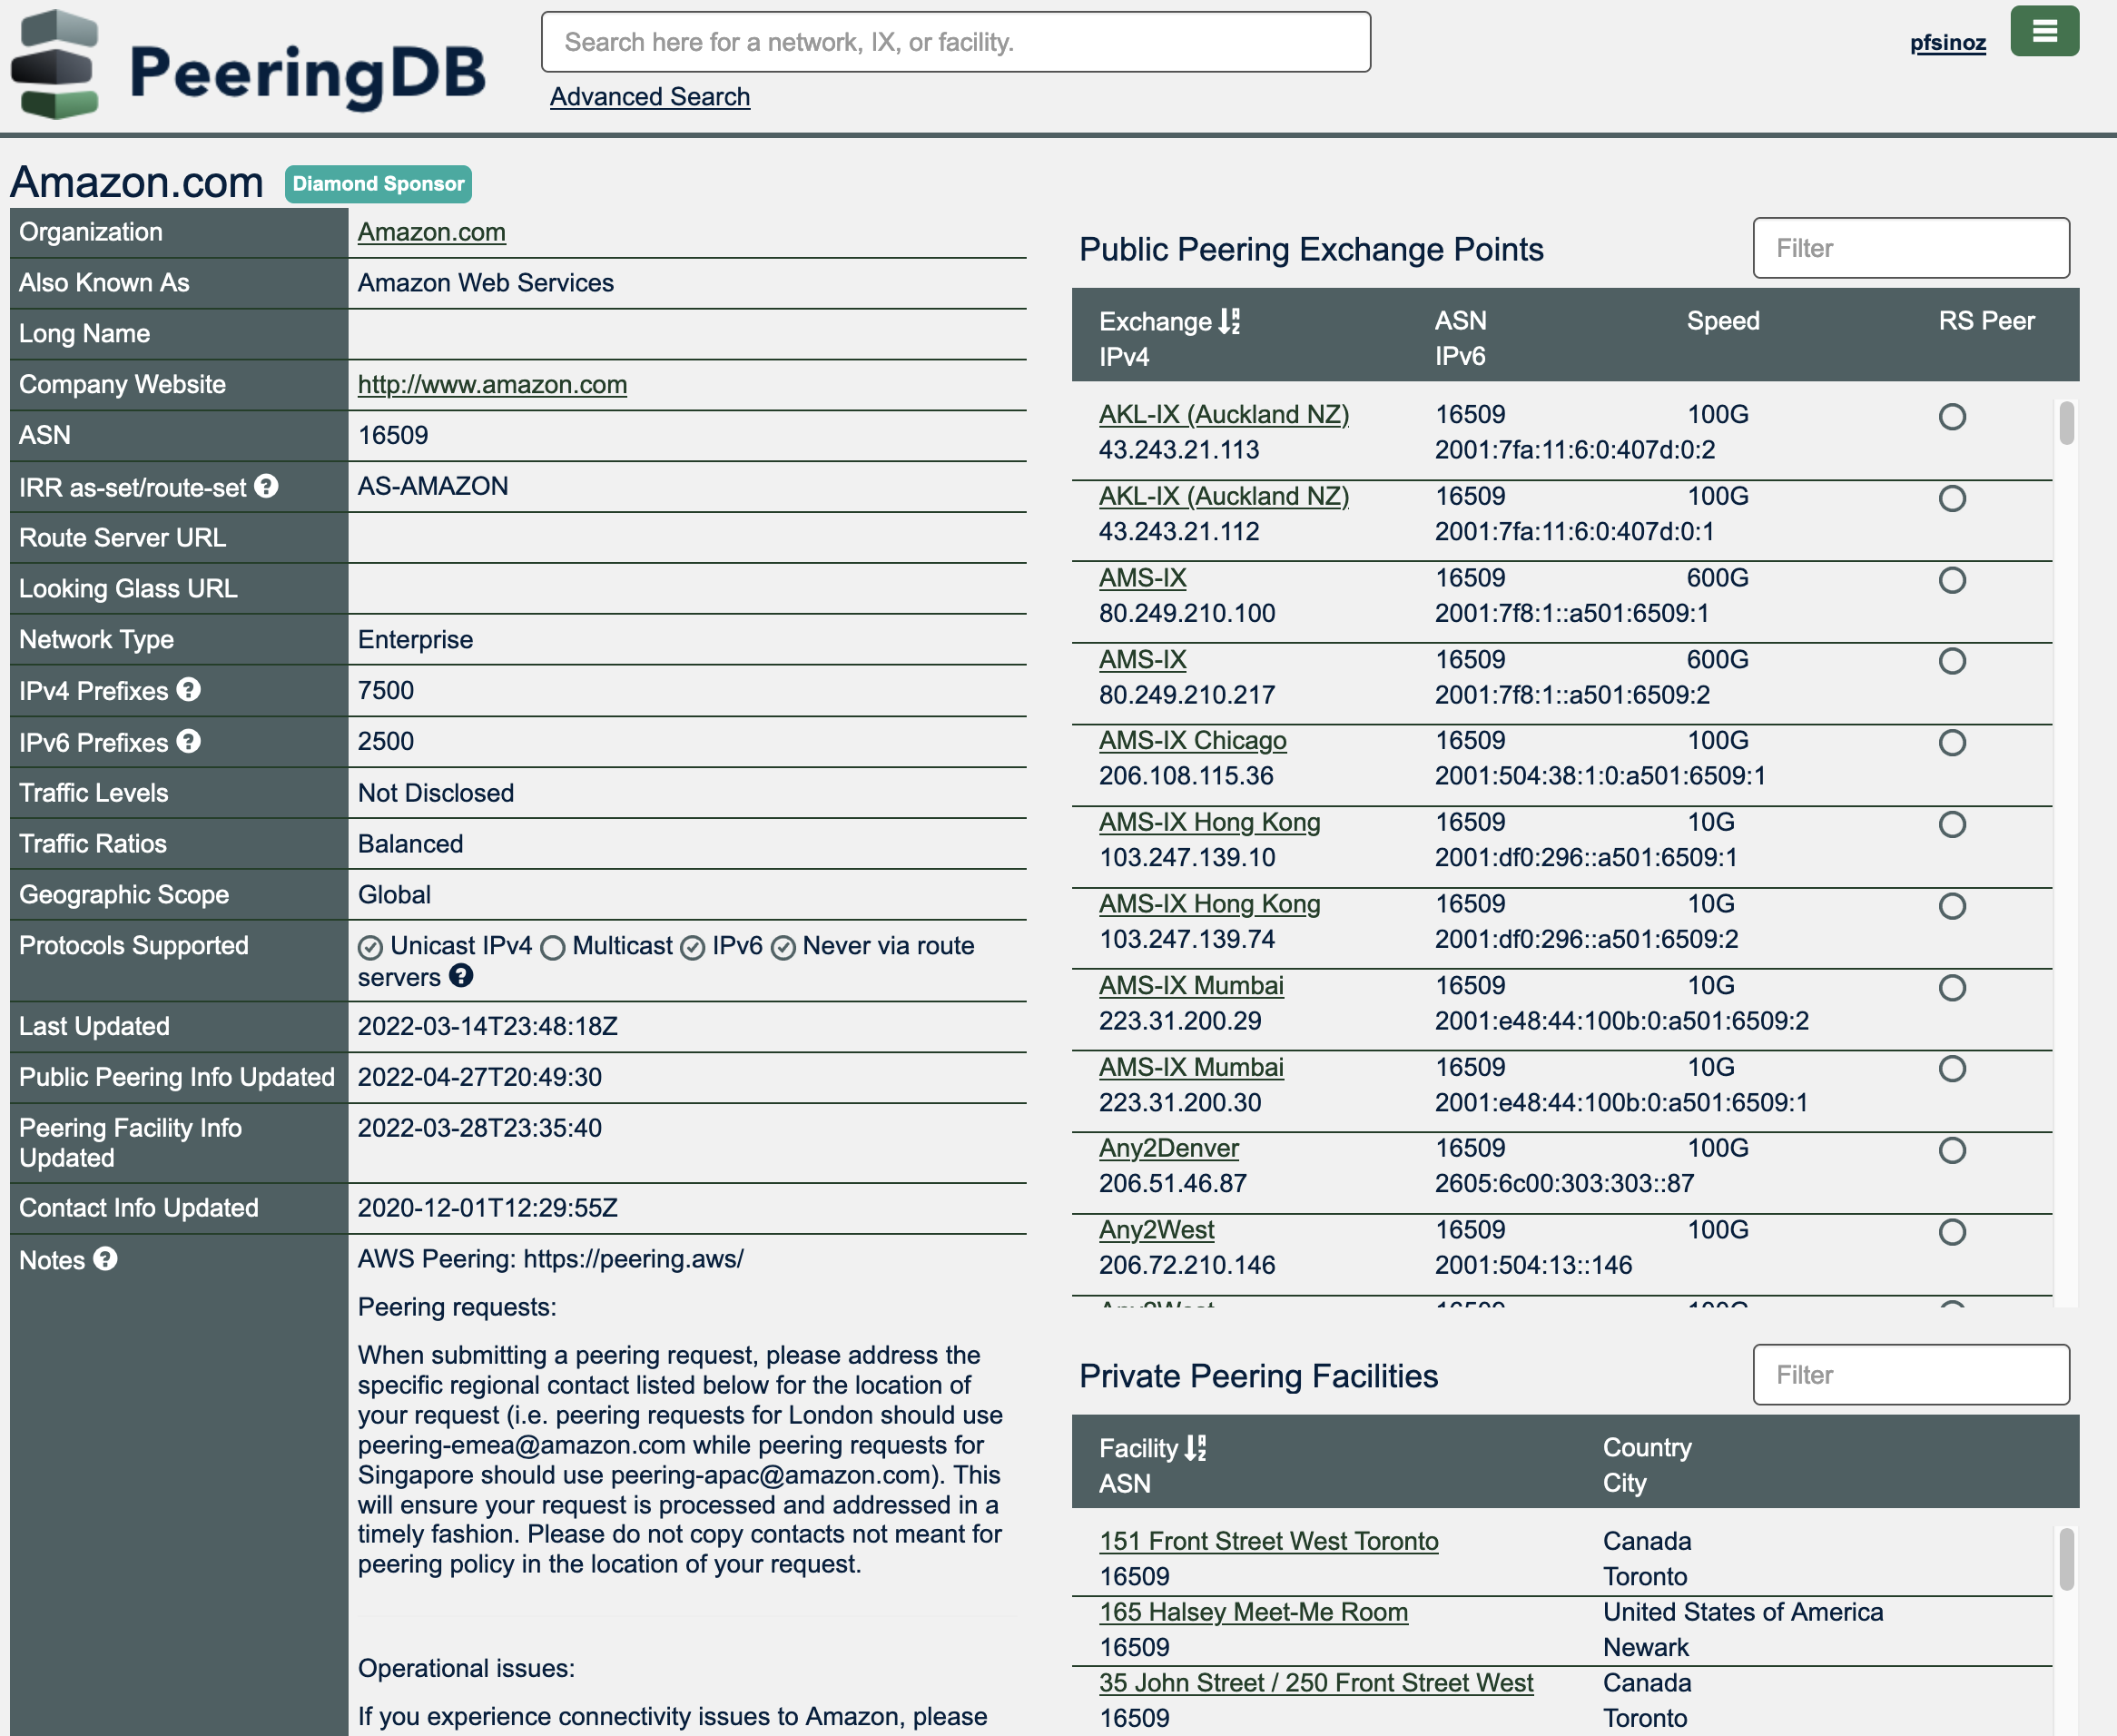Open 151 Front Street West Toronto facility
Image resolution: width=2117 pixels, height=1736 pixels.
[x=1267, y=1541]
